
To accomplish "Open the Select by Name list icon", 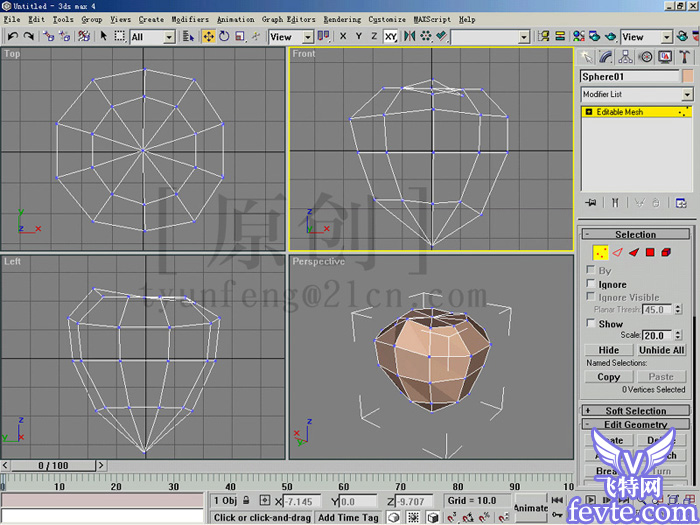I will click(188, 37).
